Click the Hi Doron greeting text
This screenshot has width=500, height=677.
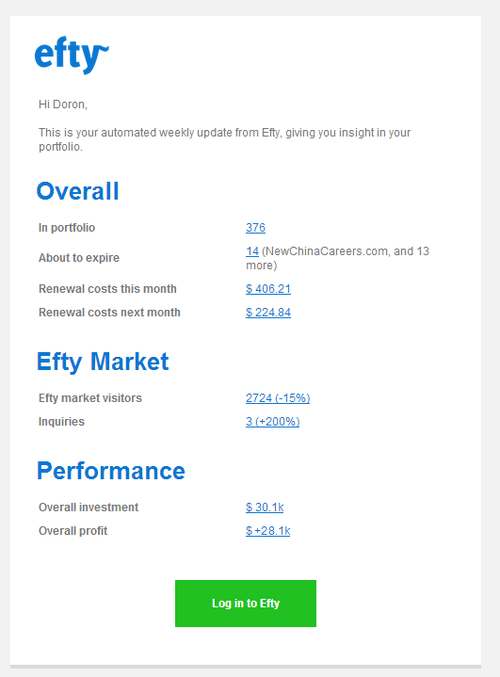point(63,104)
